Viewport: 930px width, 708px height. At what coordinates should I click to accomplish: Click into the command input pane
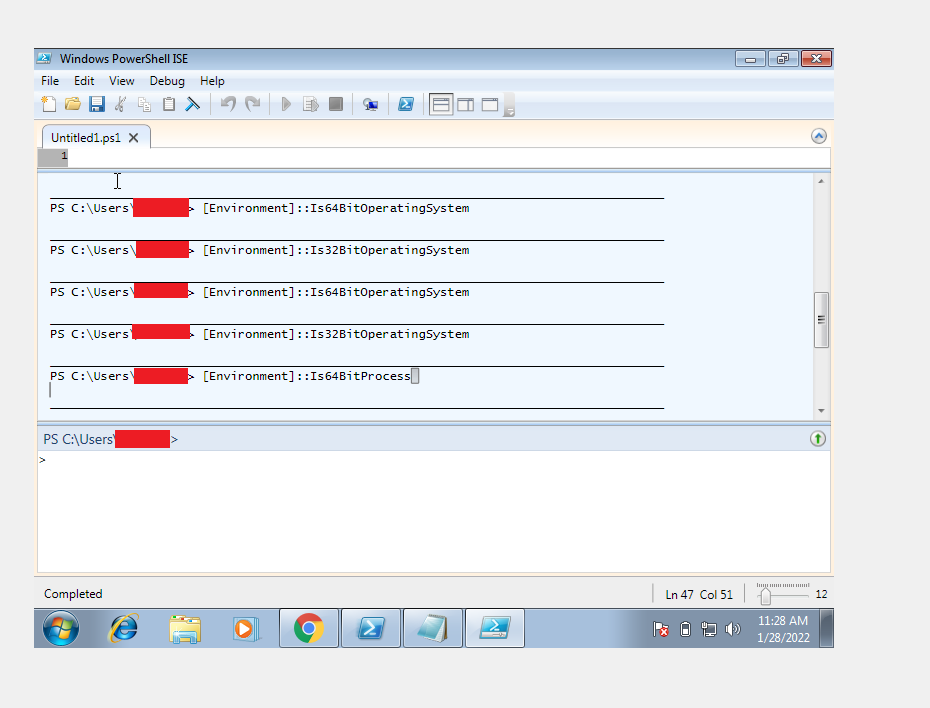tap(434, 511)
